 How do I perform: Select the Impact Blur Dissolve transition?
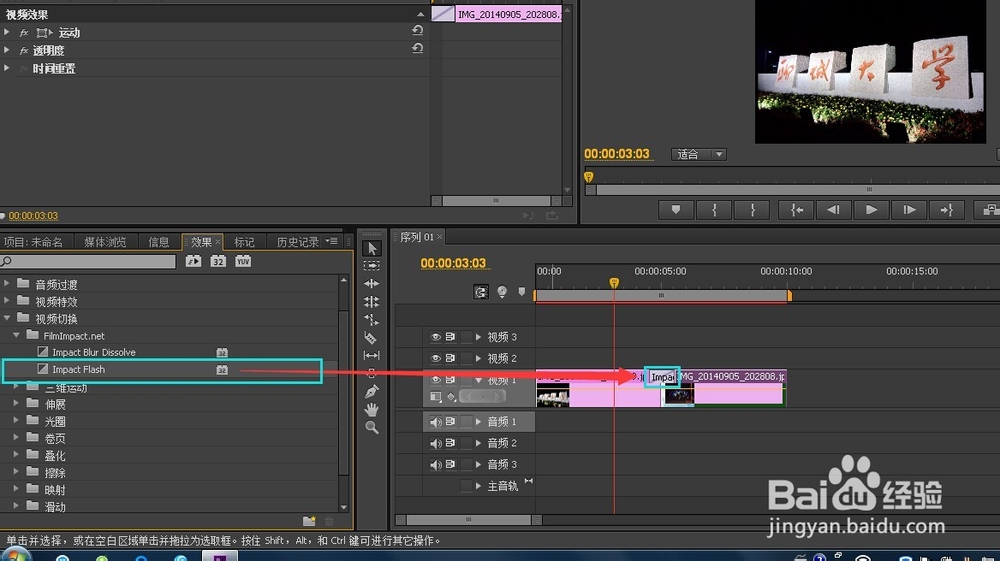tap(94, 352)
